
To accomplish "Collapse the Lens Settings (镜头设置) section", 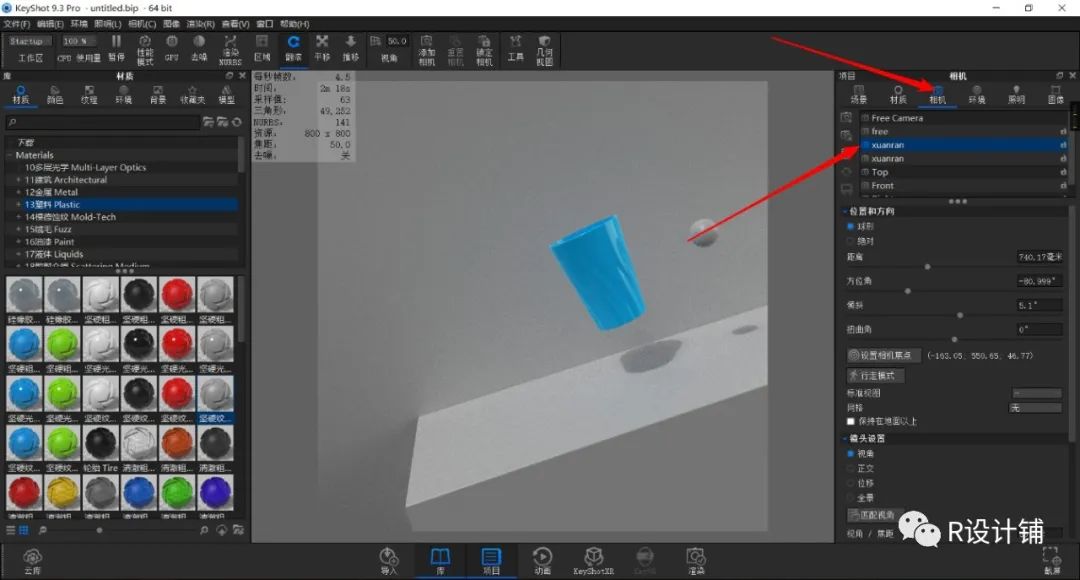I will (x=845, y=438).
